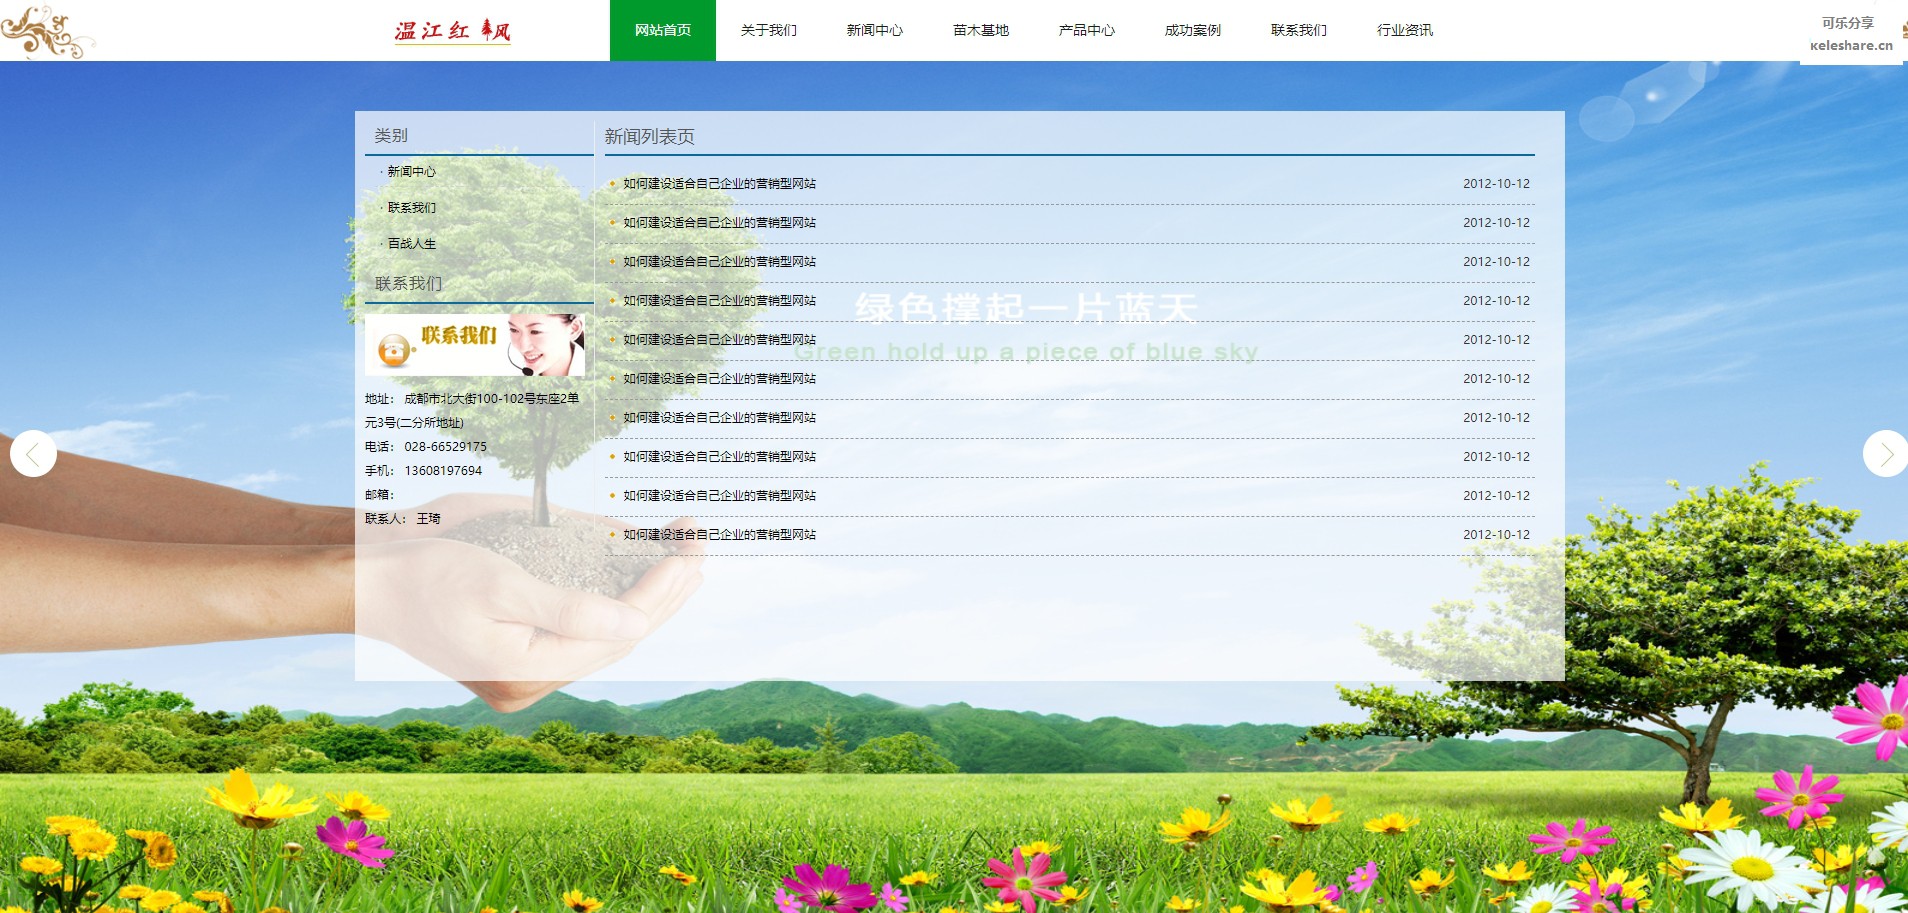Open the 产品中心 menu item
The height and width of the screenshot is (913, 1908).
coord(1087,30)
